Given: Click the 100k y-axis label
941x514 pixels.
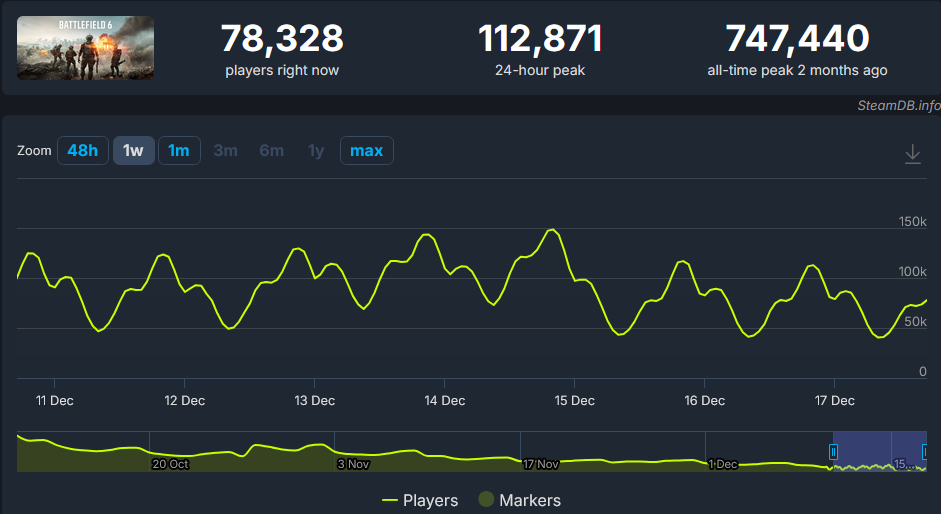Looking at the screenshot, I should pyautogui.click(x=912, y=271).
